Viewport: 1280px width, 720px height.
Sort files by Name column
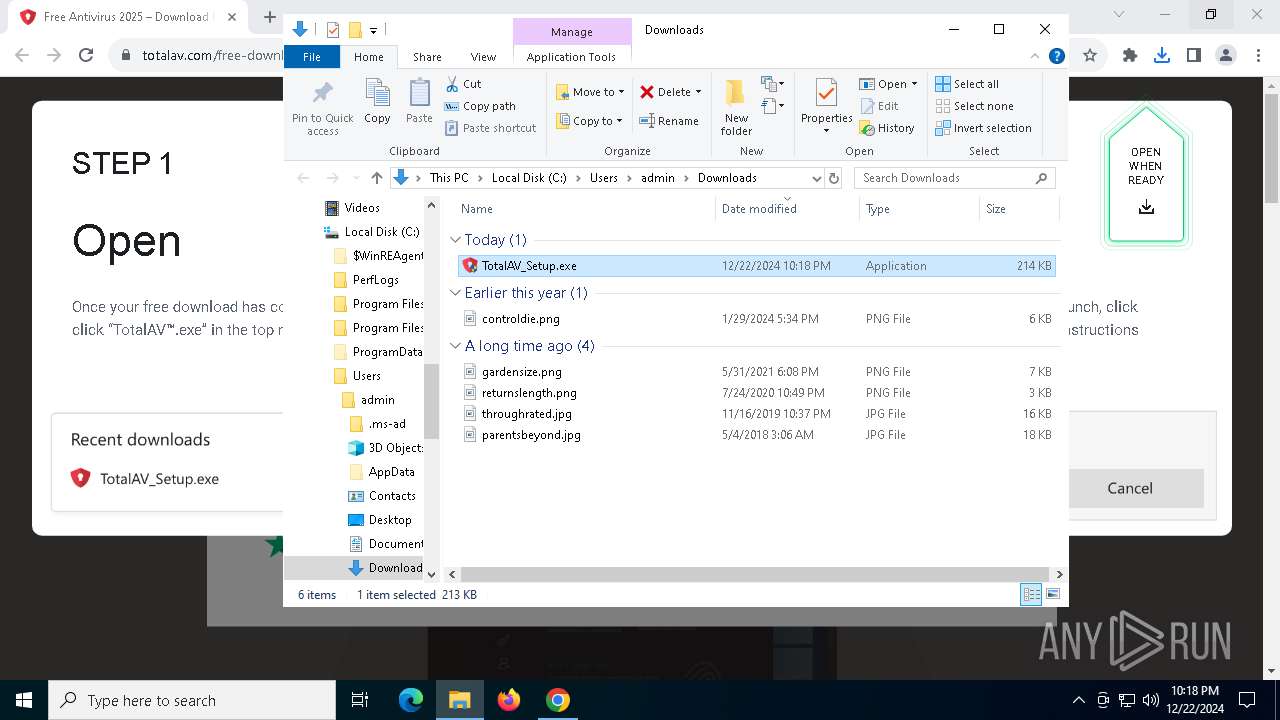coord(585,209)
